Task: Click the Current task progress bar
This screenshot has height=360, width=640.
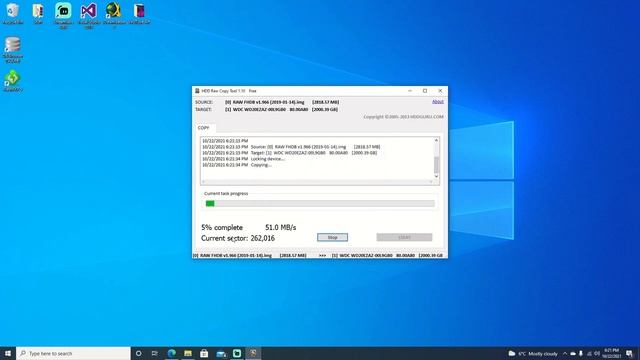Action: point(320,203)
